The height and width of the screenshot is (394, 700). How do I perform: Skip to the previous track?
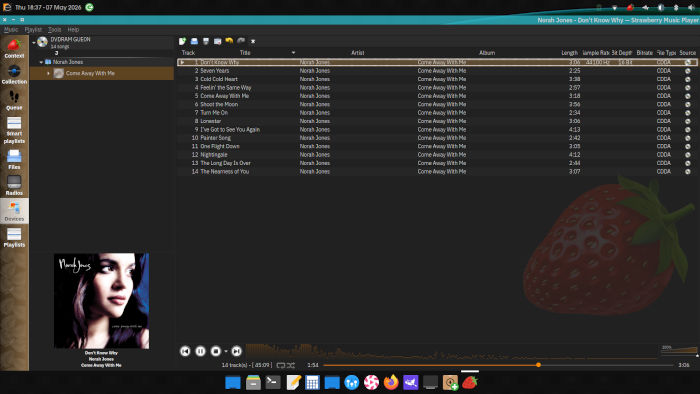[x=185, y=351]
